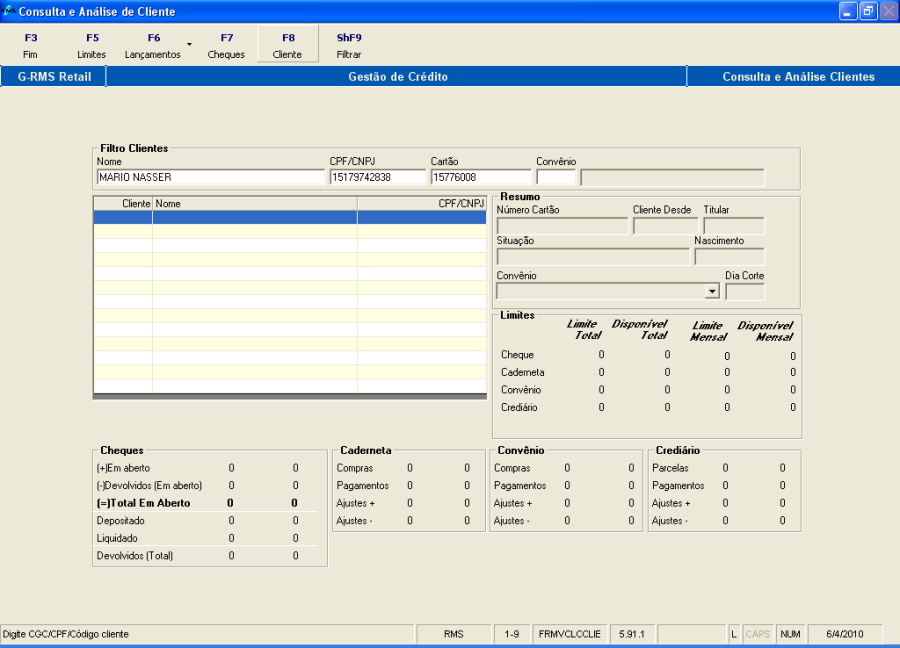Minimize the Consulta e Análise de Cliente window
This screenshot has width=900, height=648.
848,11
